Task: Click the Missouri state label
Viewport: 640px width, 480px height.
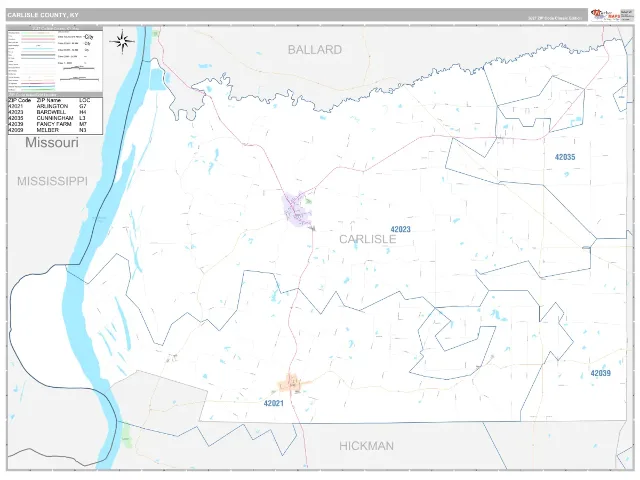Action: [x=52, y=142]
